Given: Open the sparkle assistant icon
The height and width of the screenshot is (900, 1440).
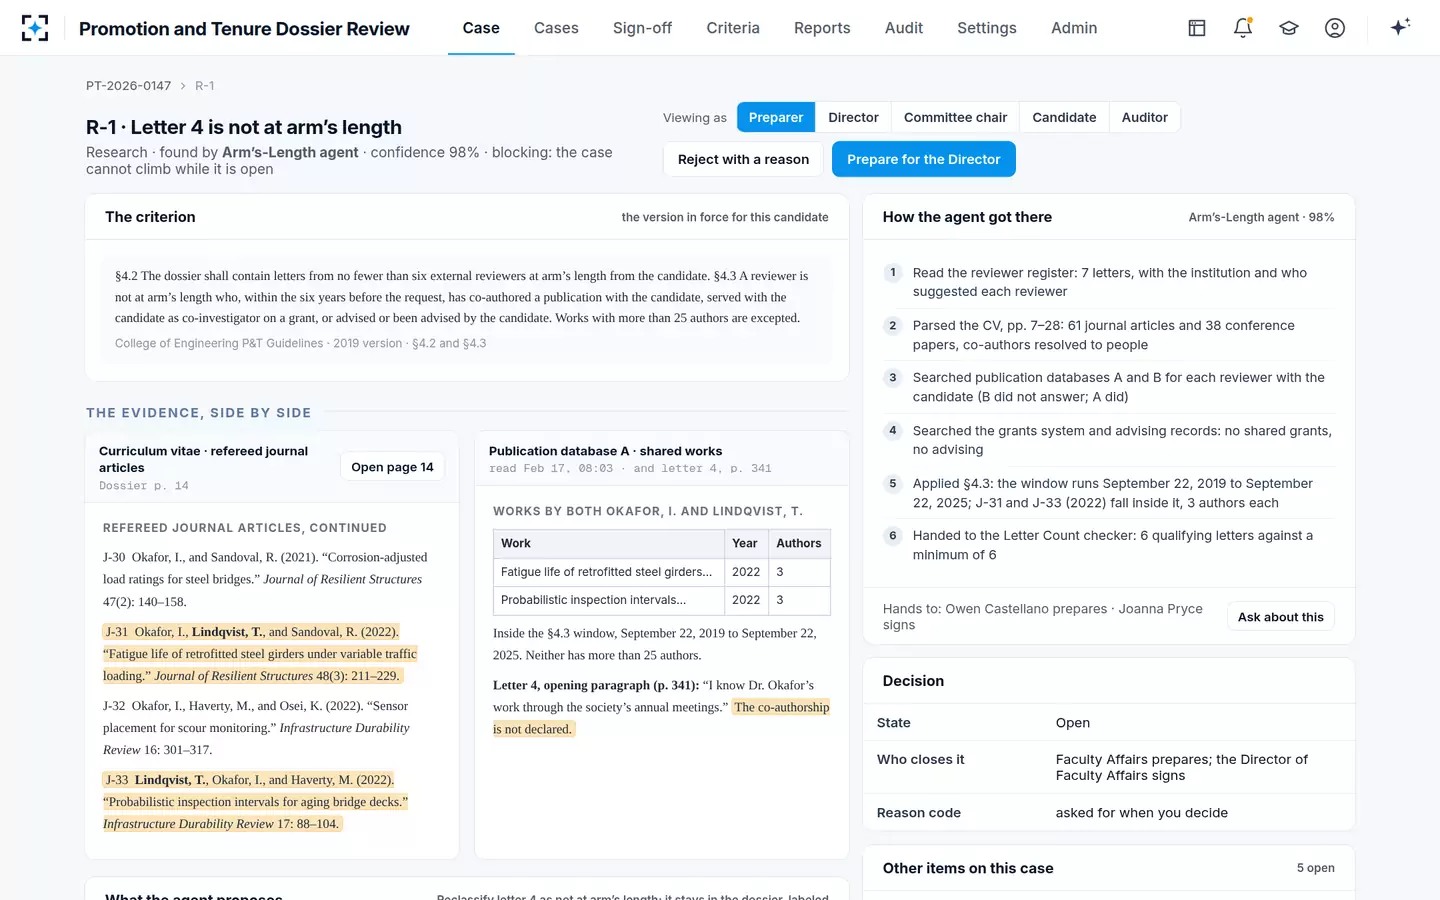Looking at the screenshot, I should [1400, 27].
